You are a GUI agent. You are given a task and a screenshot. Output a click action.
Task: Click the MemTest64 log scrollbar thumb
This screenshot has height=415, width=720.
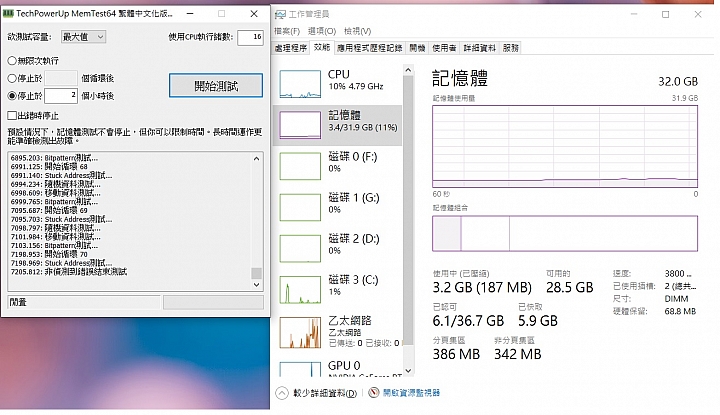256,273
